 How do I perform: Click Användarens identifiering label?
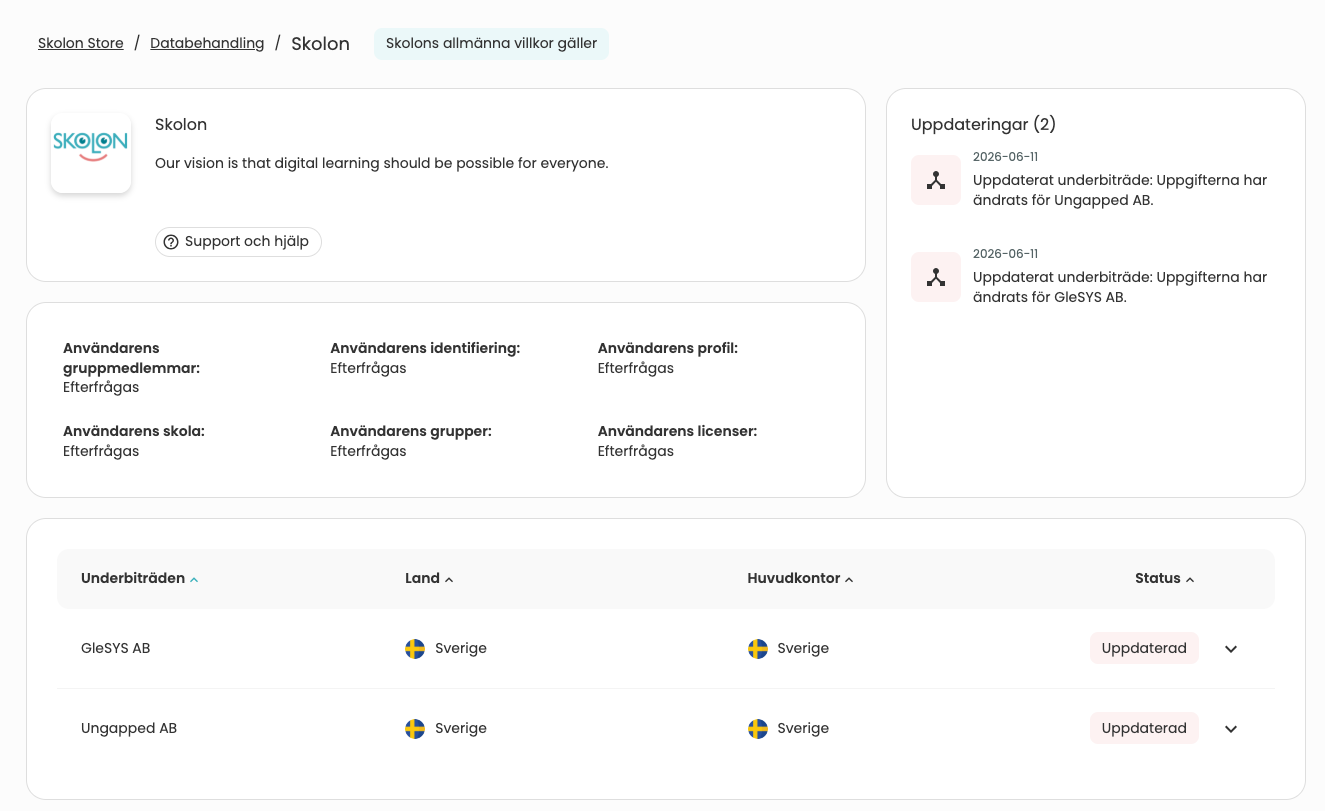(x=425, y=348)
